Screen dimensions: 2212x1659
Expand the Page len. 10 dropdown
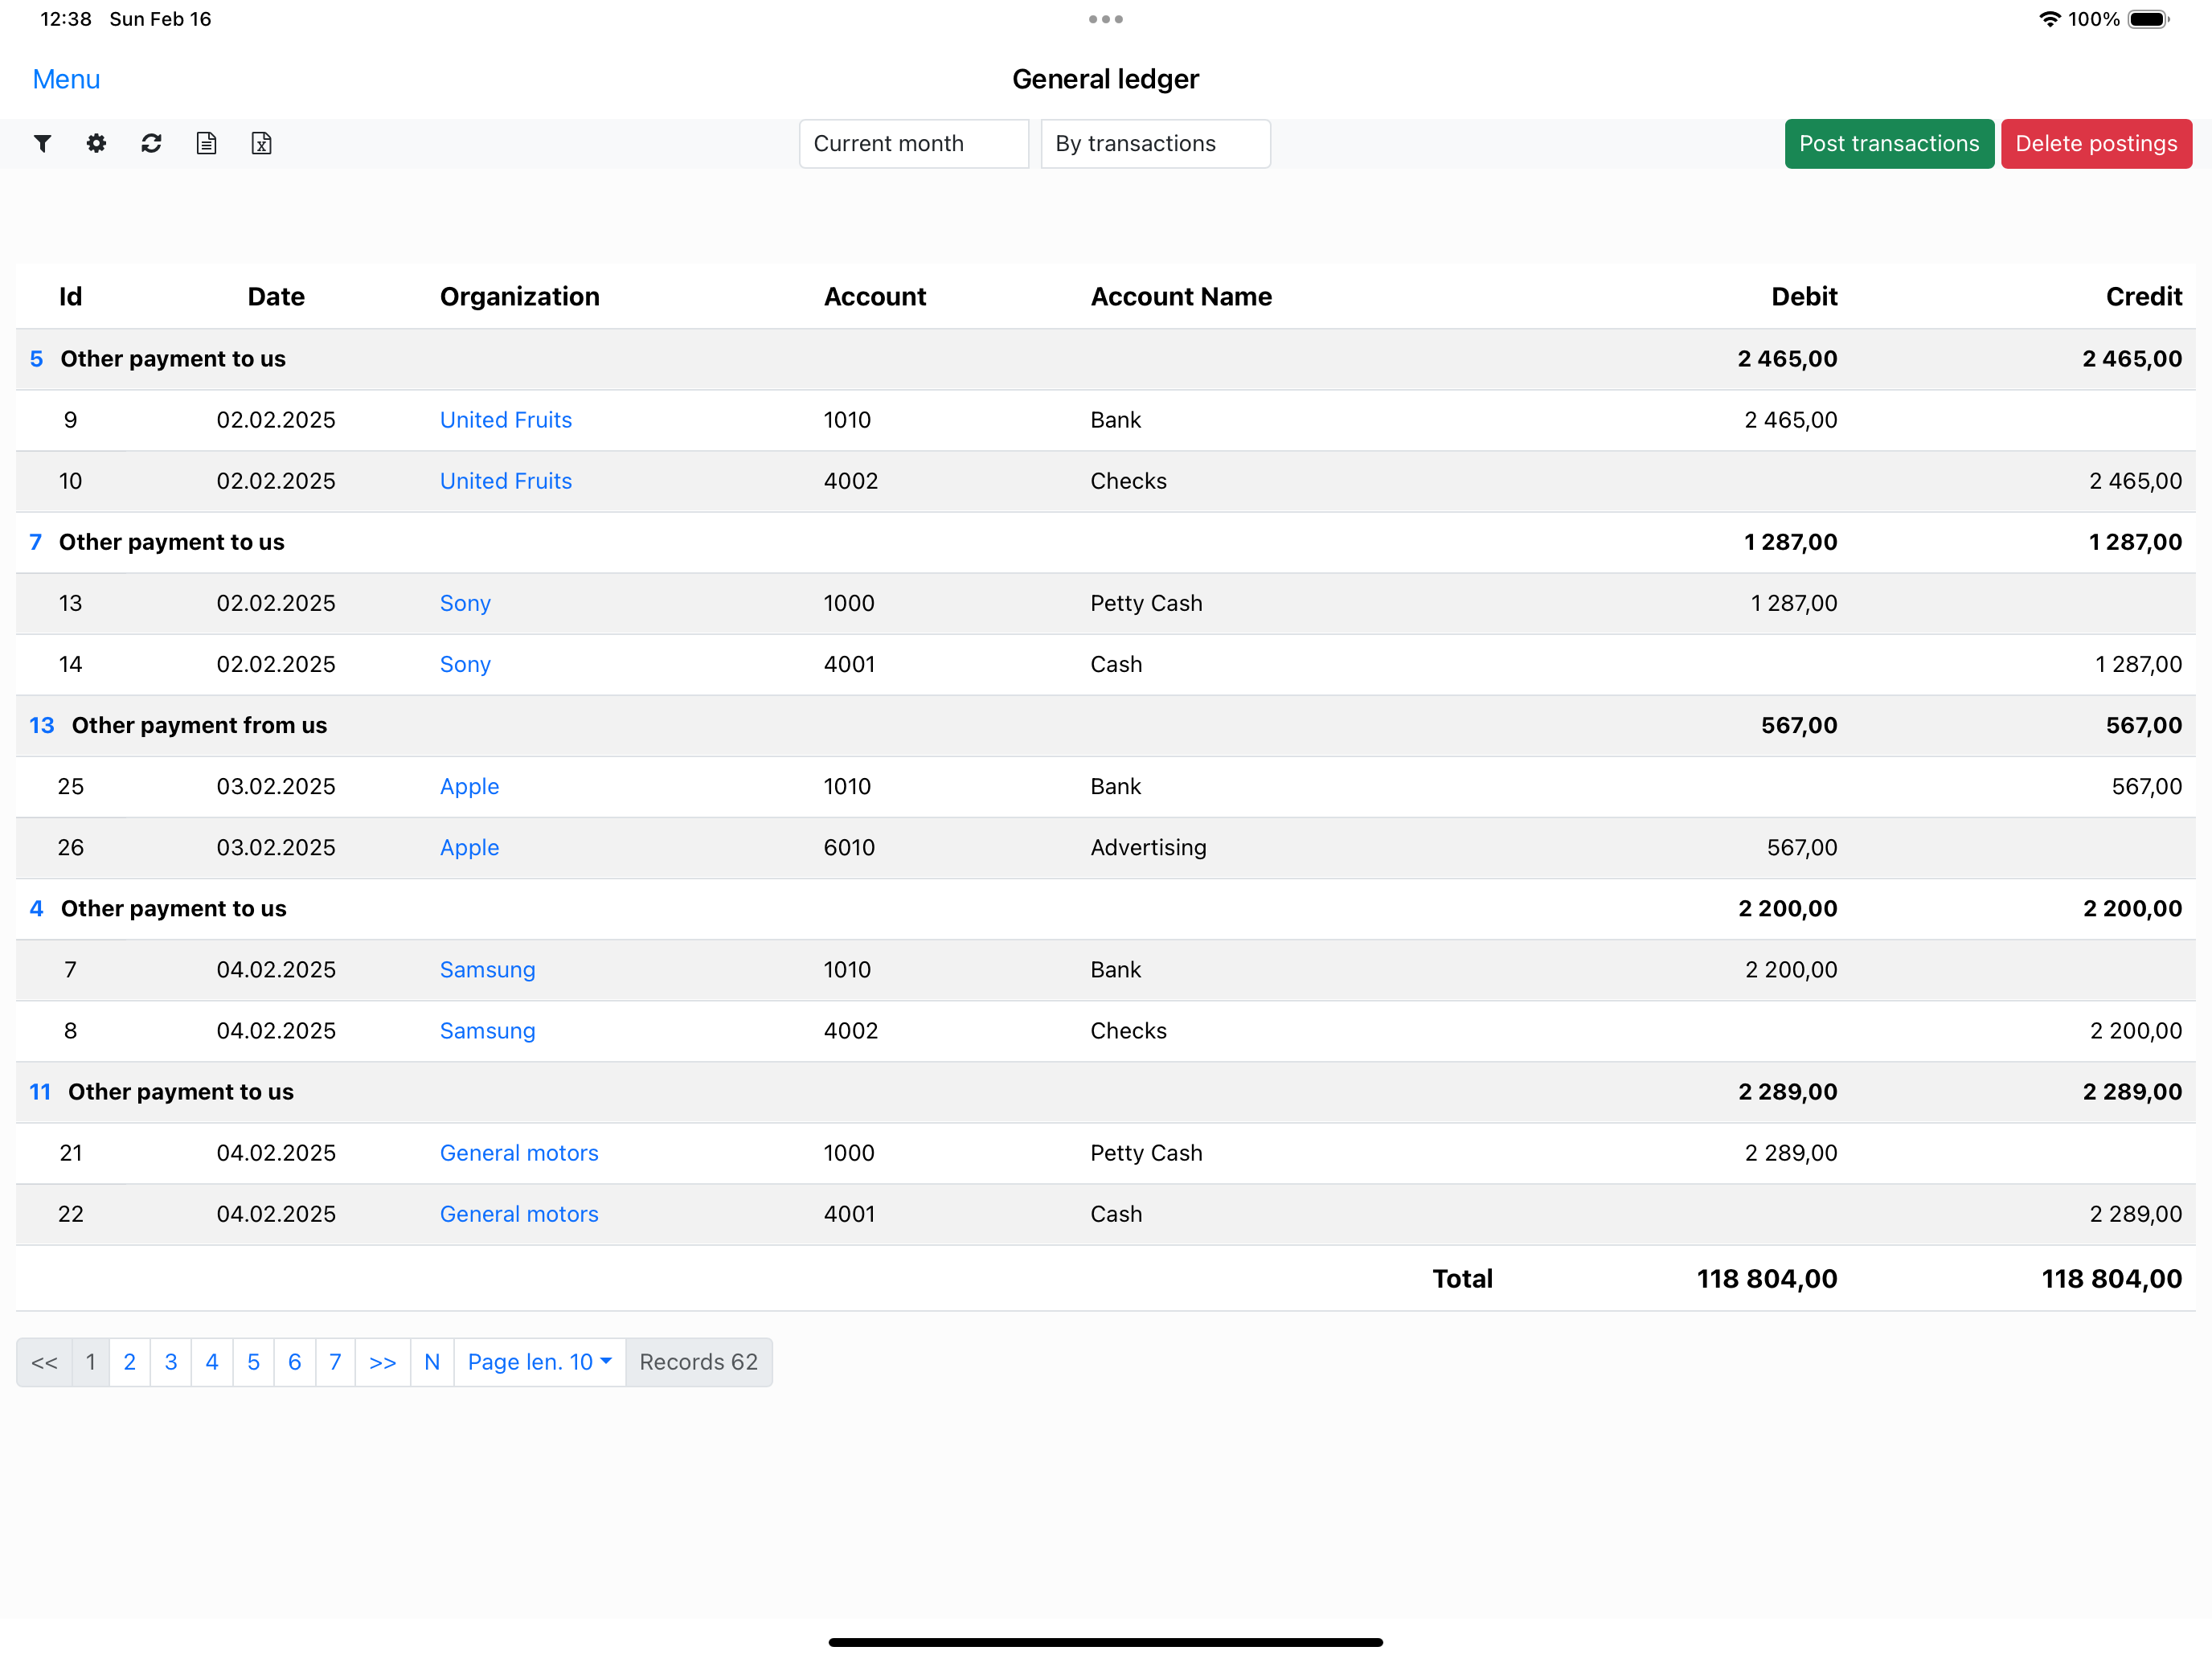540,1362
